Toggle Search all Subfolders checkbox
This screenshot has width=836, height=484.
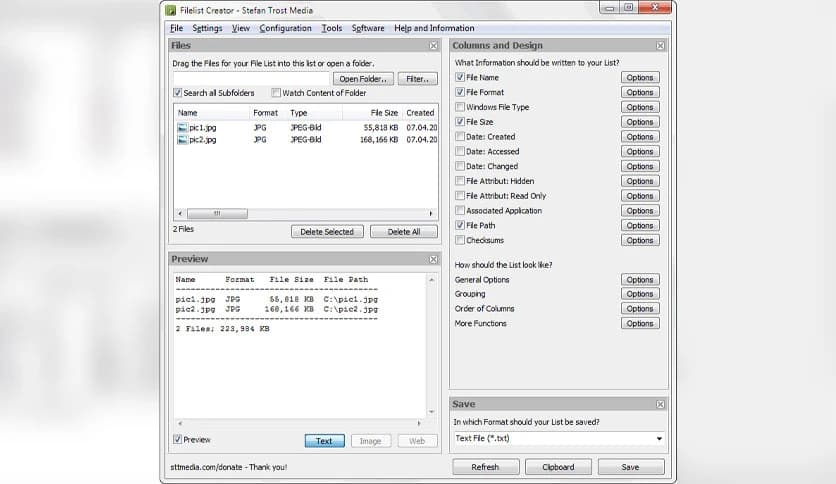(x=178, y=93)
